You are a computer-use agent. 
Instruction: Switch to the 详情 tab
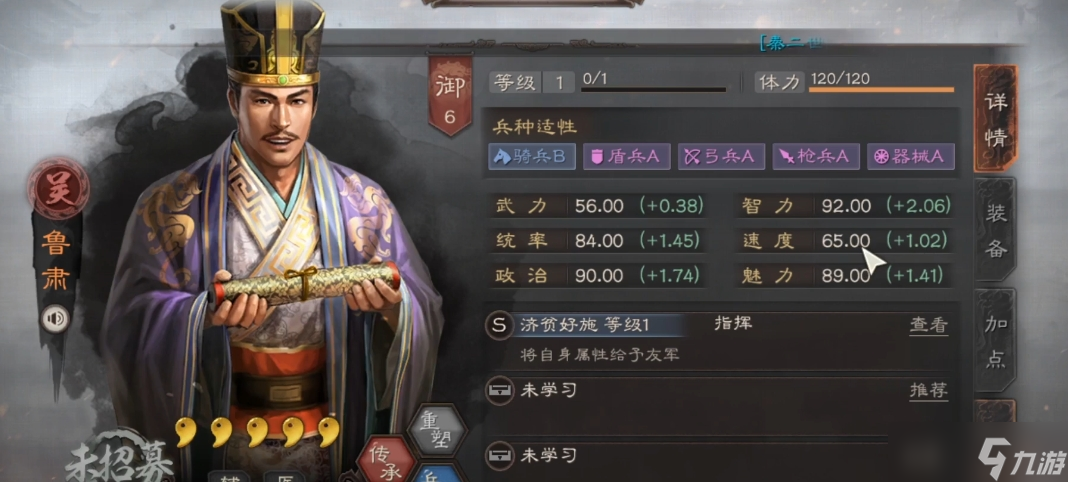pos(995,118)
